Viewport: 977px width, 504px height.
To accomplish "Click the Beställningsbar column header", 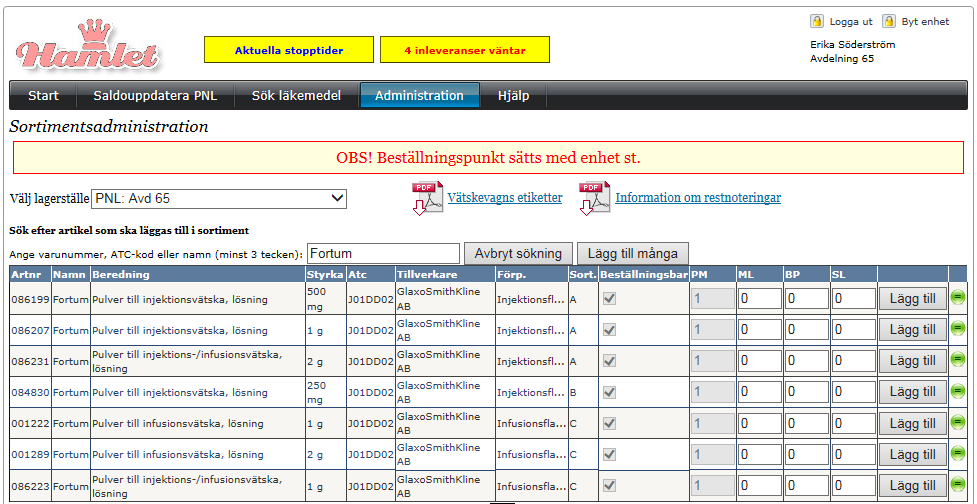I will (644, 274).
